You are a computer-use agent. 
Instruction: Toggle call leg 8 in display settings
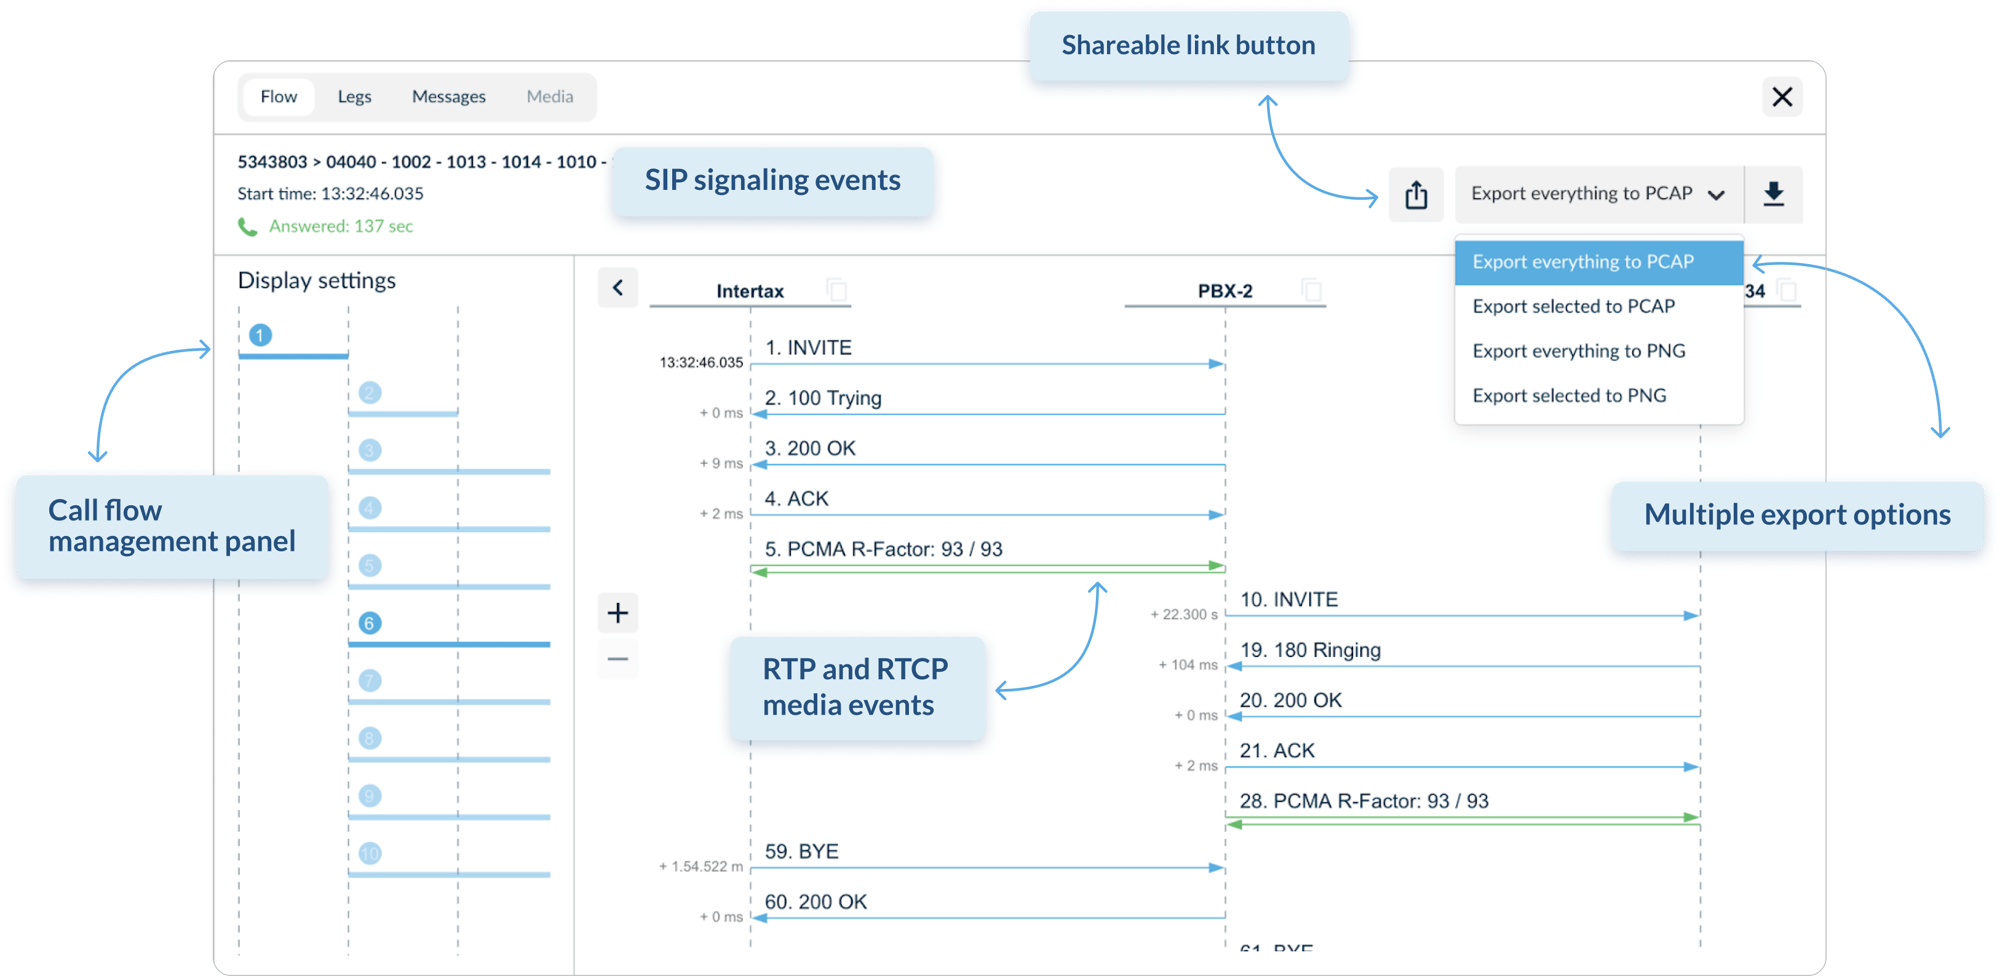point(370,738)
